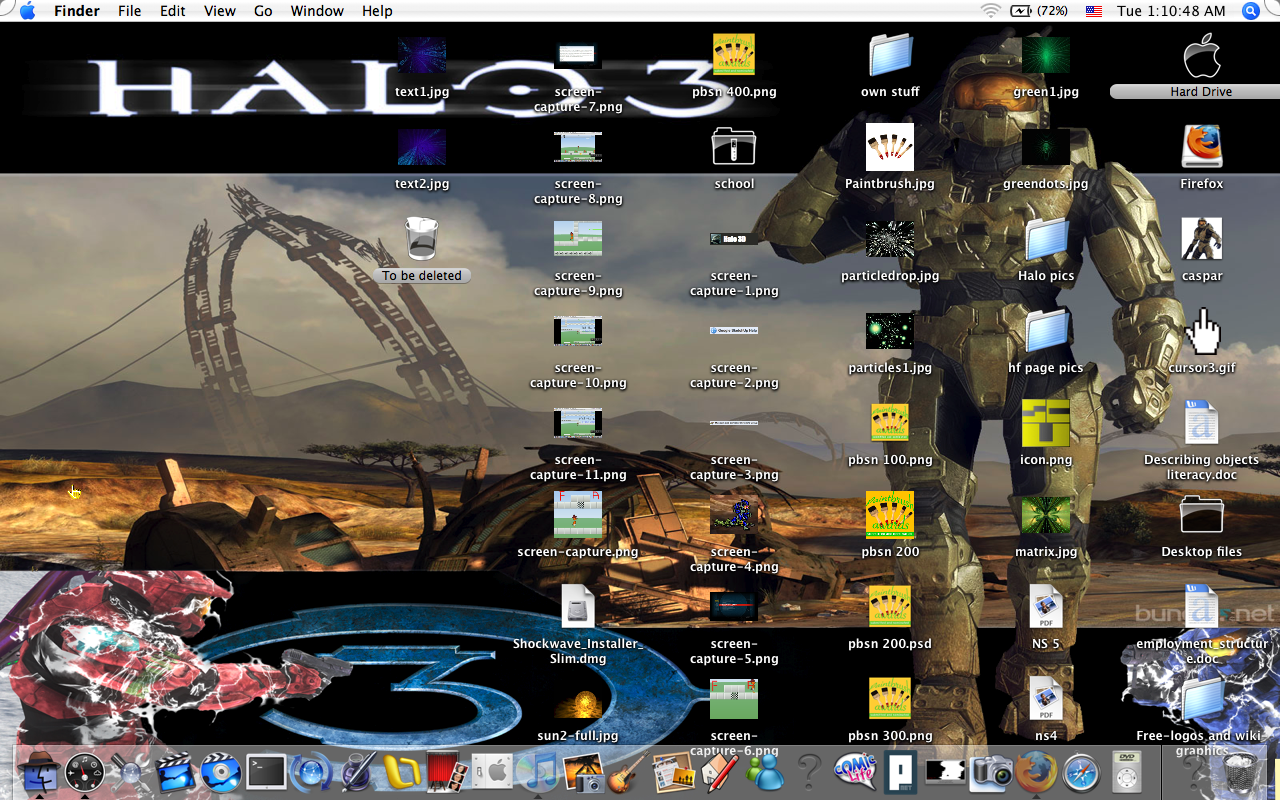
Task: Launch GarageBand from the Dock
Action: point(629,772)
